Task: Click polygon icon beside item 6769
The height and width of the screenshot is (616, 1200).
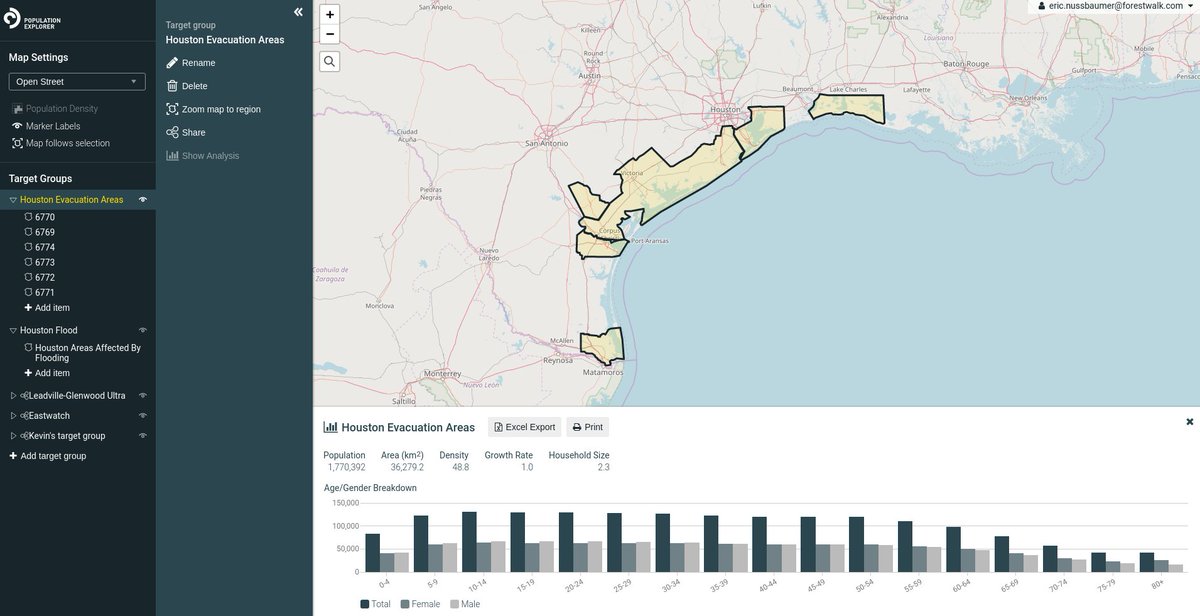Action: pyautogui.click(x=28, y=232)
